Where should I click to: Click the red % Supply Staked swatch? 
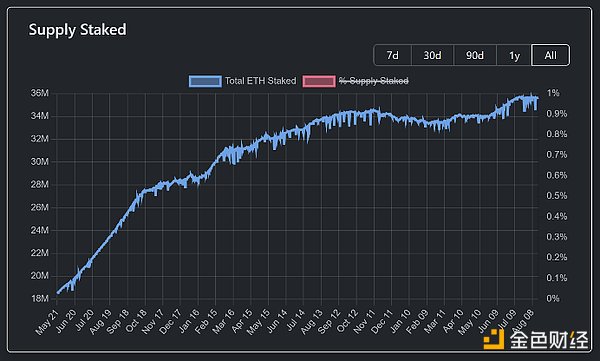point(319,81)
